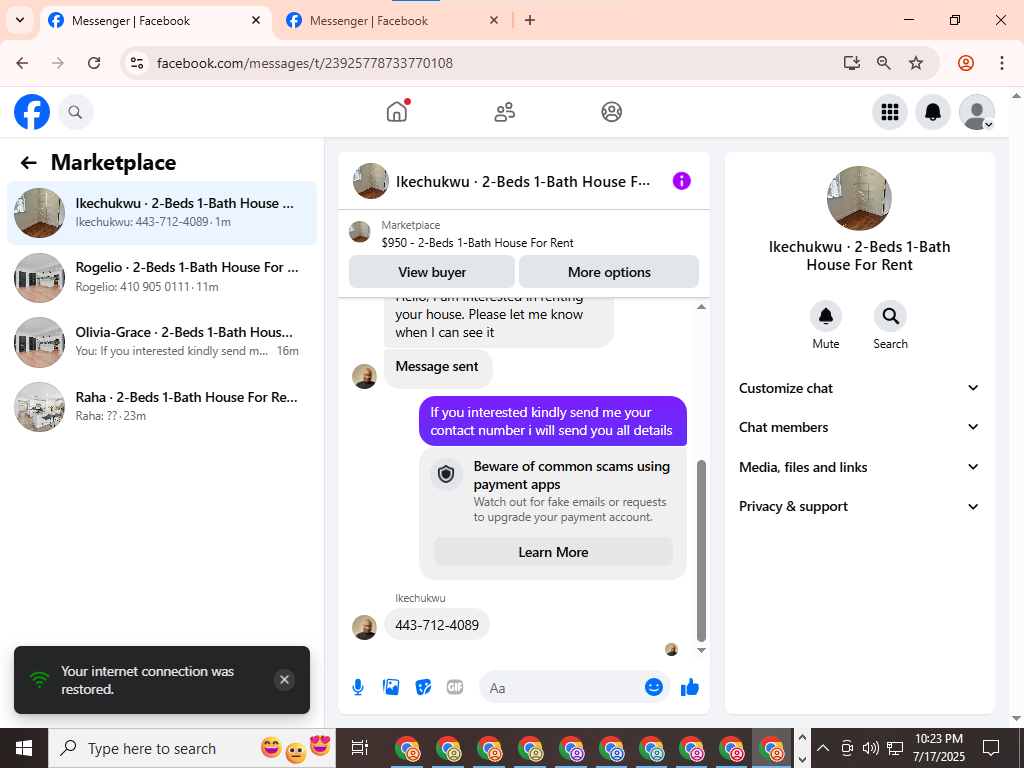Open Facebook search magnifier icon
Image resolution: width=1024 pixels, height=768 pixels.
(x=76, y=112)
